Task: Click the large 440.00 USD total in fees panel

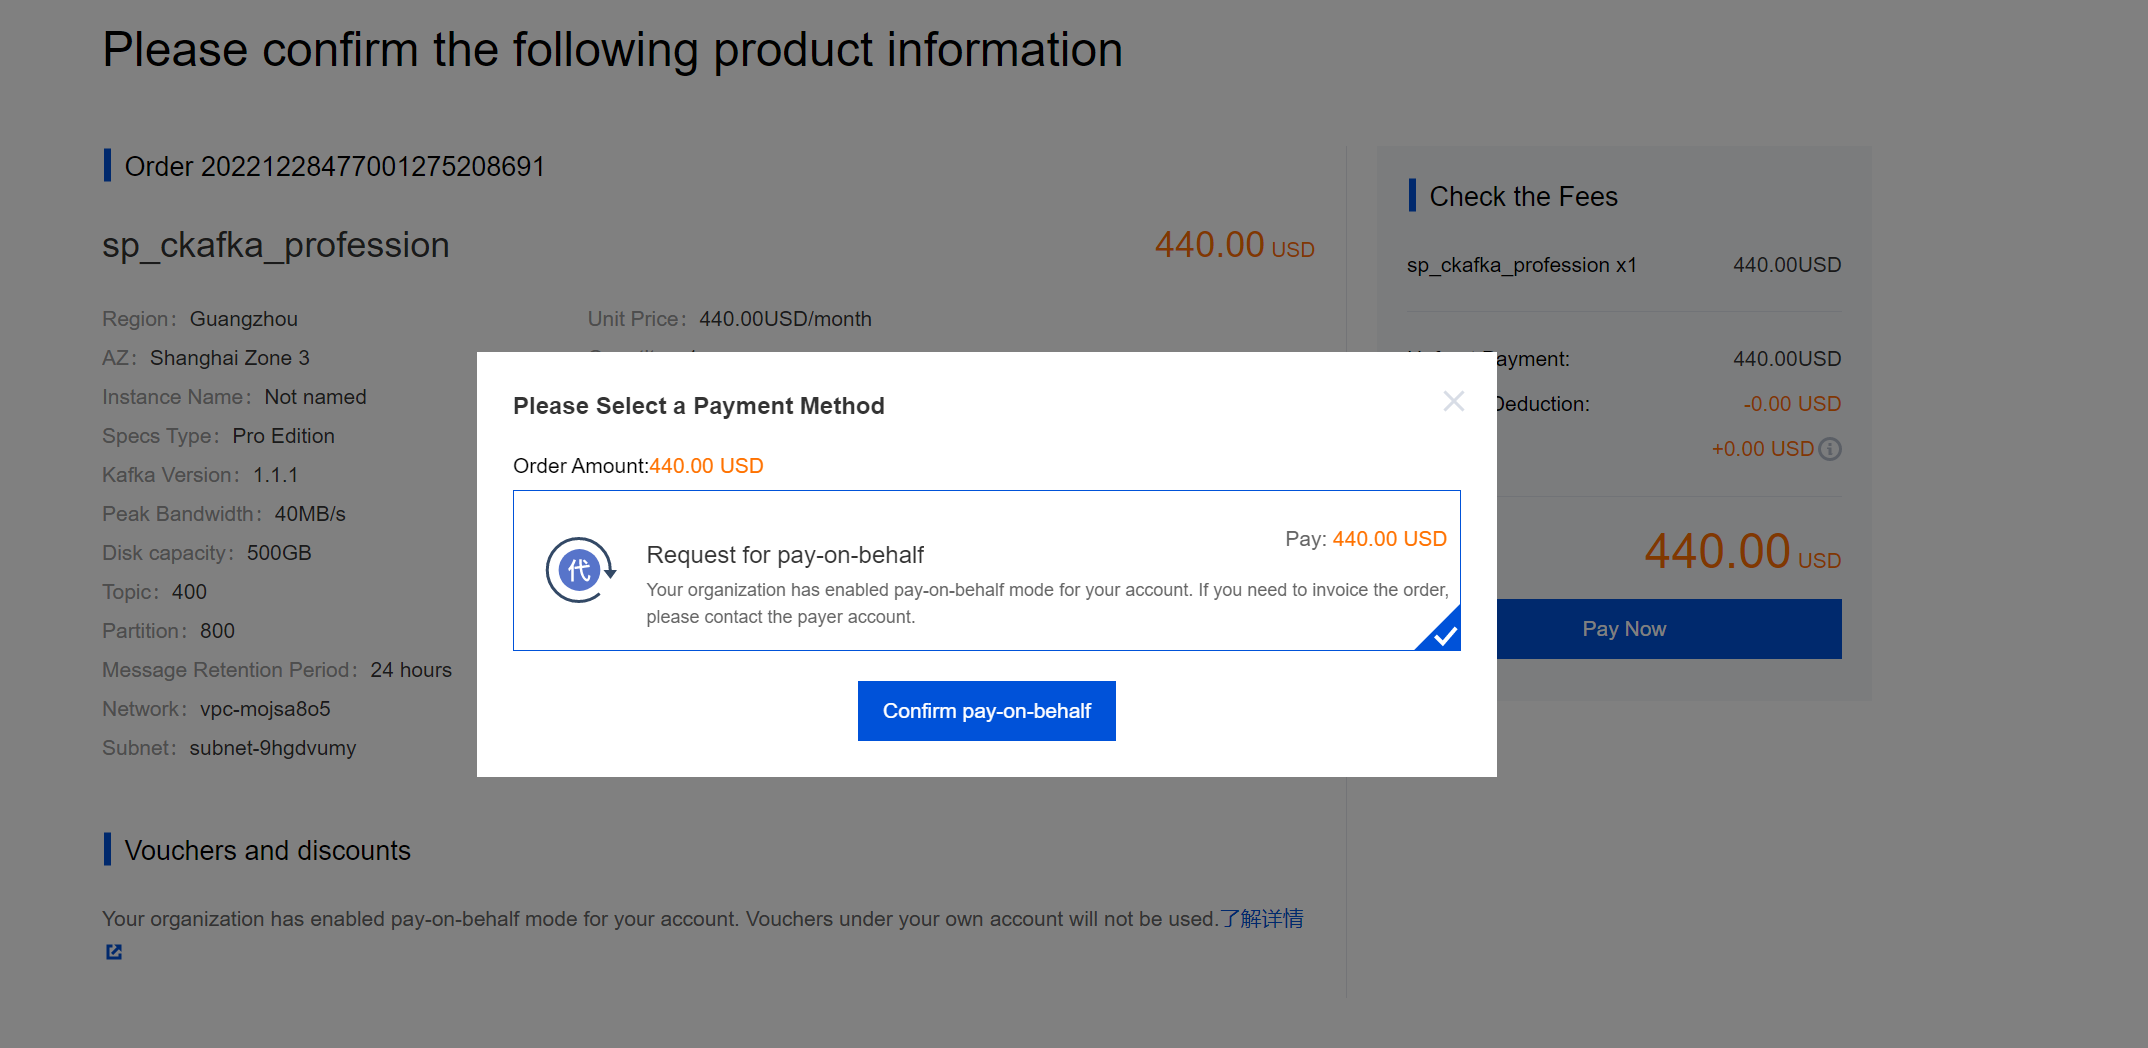Action: click(x=1741, y=552)
